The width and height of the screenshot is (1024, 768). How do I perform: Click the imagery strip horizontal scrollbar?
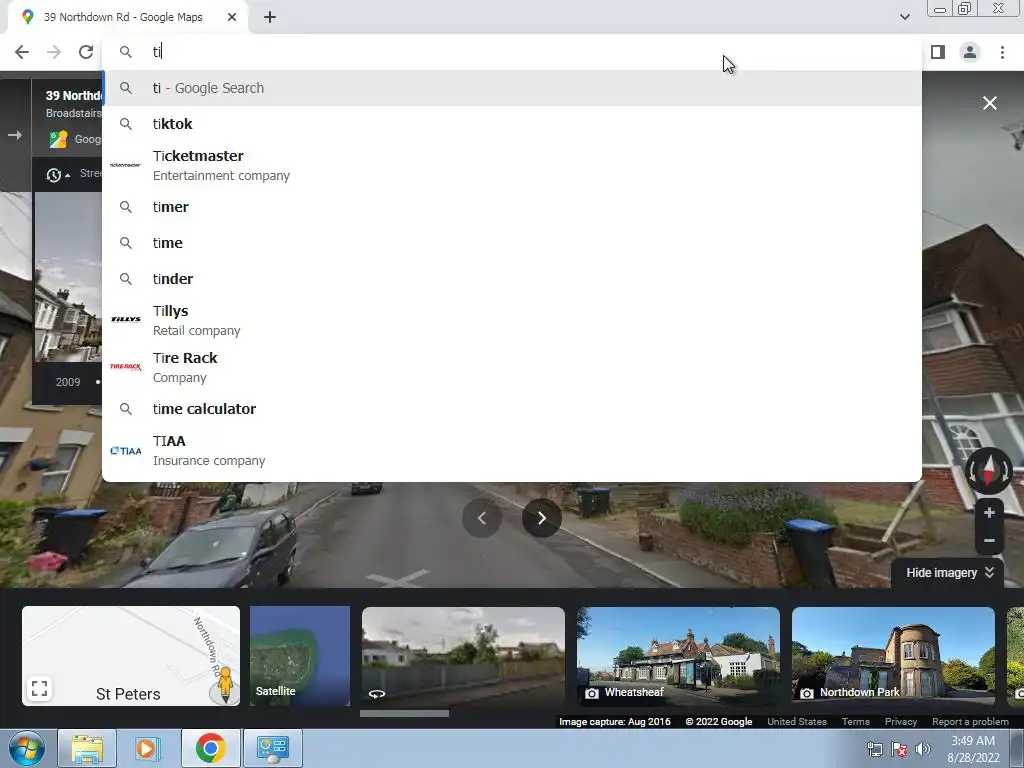[x=404, y=713]
